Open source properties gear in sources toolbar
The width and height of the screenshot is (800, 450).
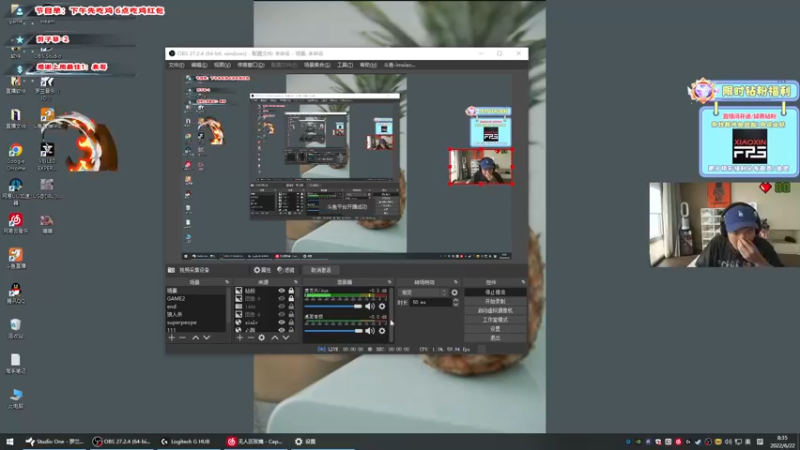pos(262,338)
